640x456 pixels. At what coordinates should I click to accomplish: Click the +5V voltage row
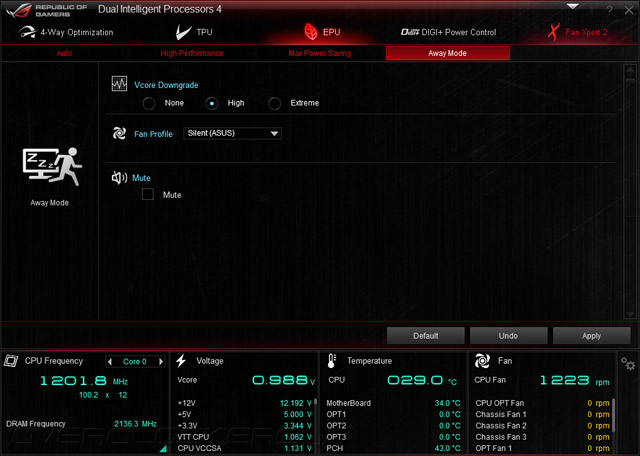pos(244,414)
